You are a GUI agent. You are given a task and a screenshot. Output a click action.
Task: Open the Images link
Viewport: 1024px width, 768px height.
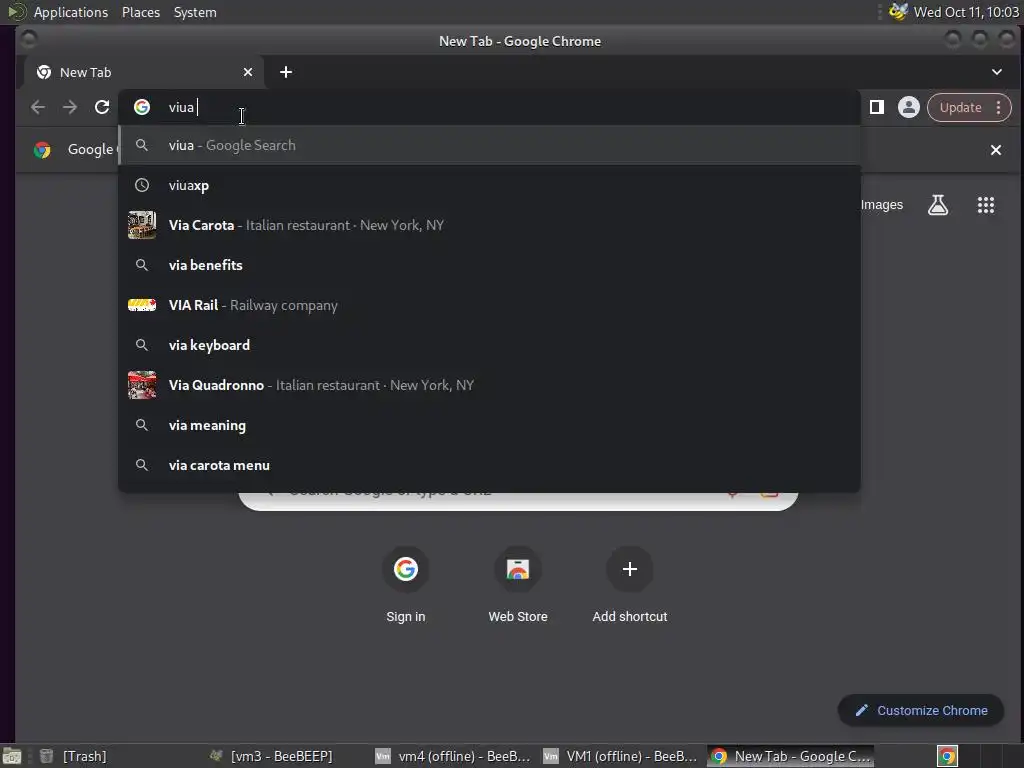[882, 205]
